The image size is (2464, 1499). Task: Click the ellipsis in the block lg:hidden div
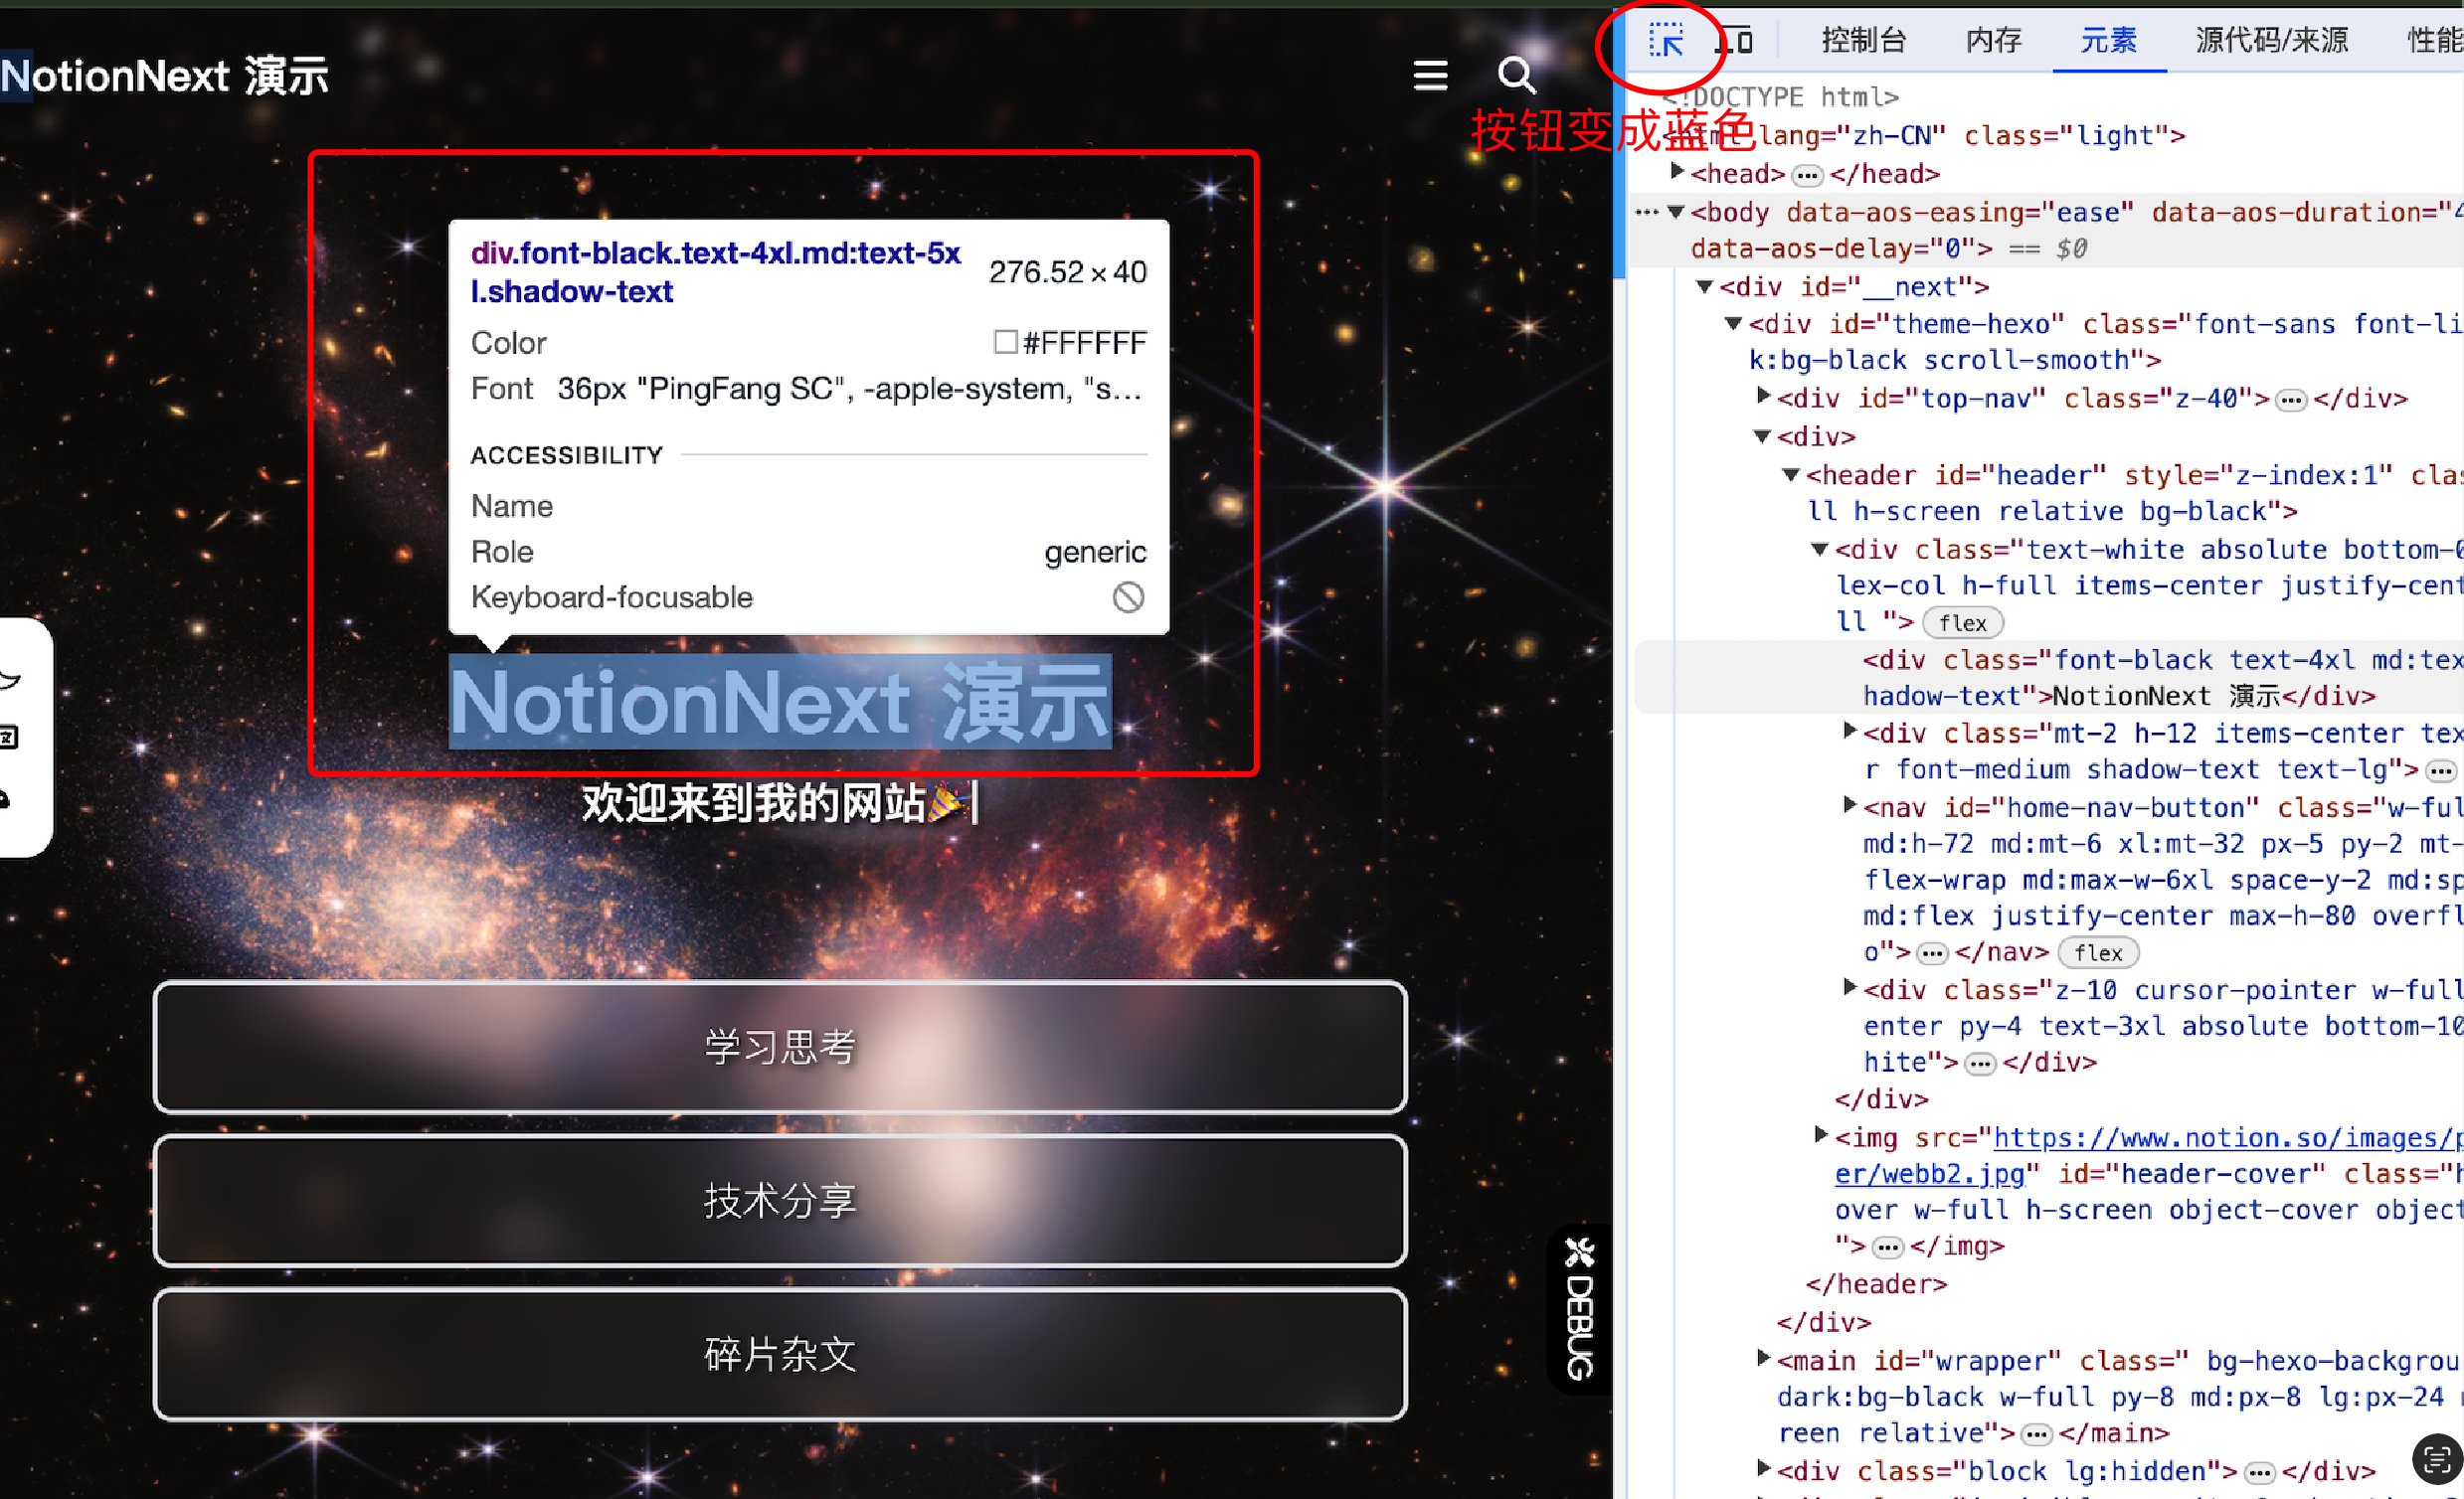tap(2260, 1473)
